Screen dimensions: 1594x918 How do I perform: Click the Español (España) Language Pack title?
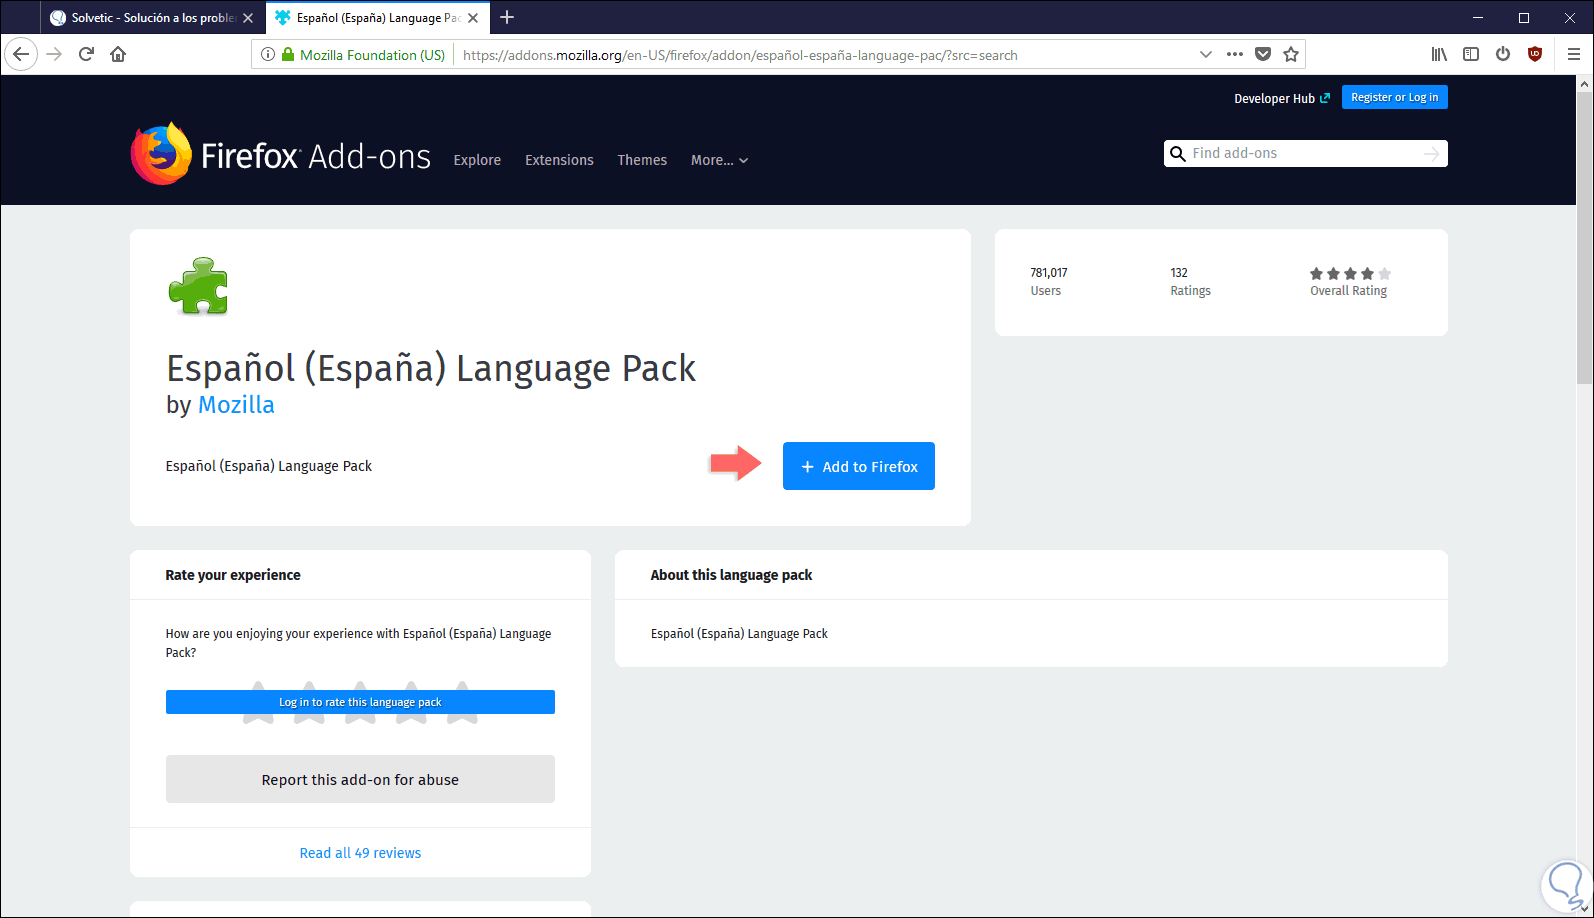tap(431, 368)
